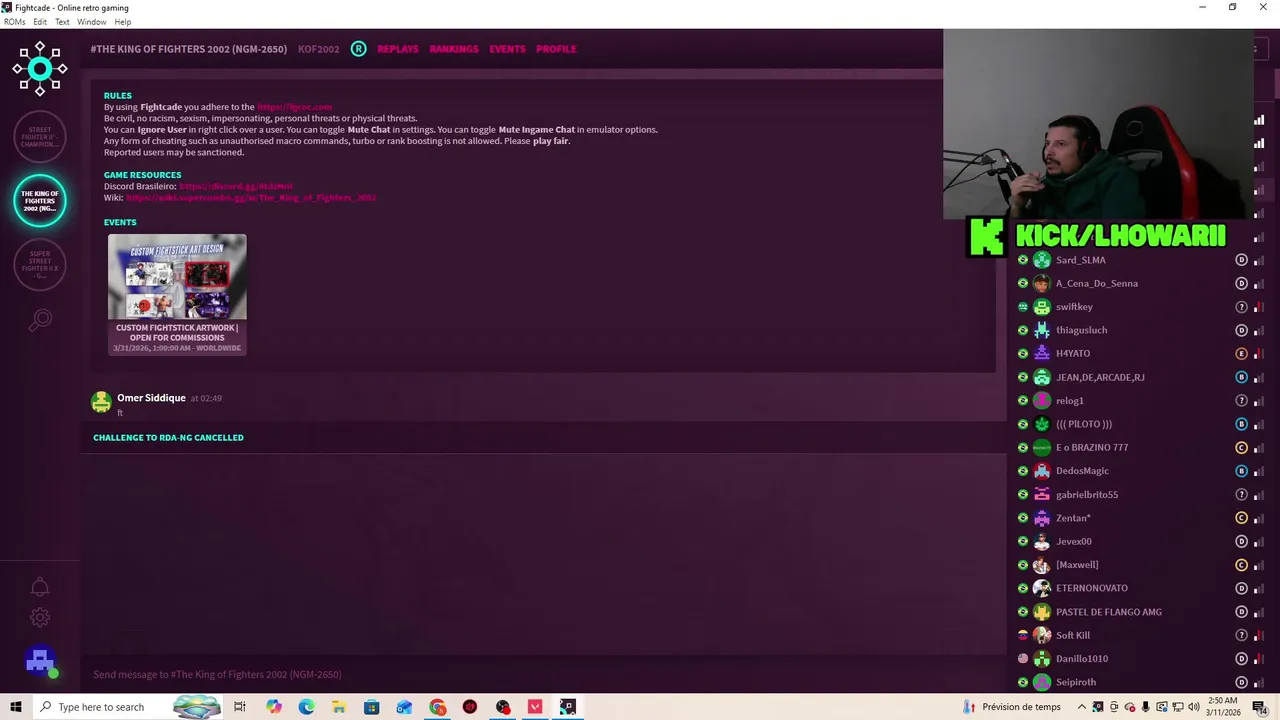
Task: Open Fightcade settings gear
Action: (40, 618)
